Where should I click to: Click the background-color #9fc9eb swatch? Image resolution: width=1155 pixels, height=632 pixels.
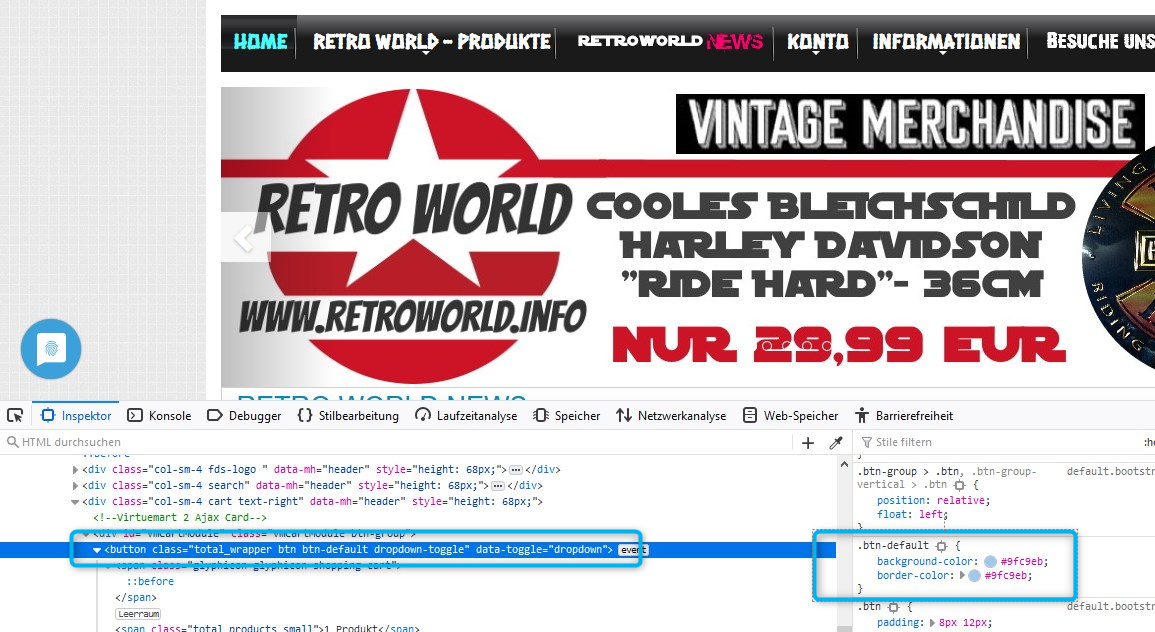point(990,562)
